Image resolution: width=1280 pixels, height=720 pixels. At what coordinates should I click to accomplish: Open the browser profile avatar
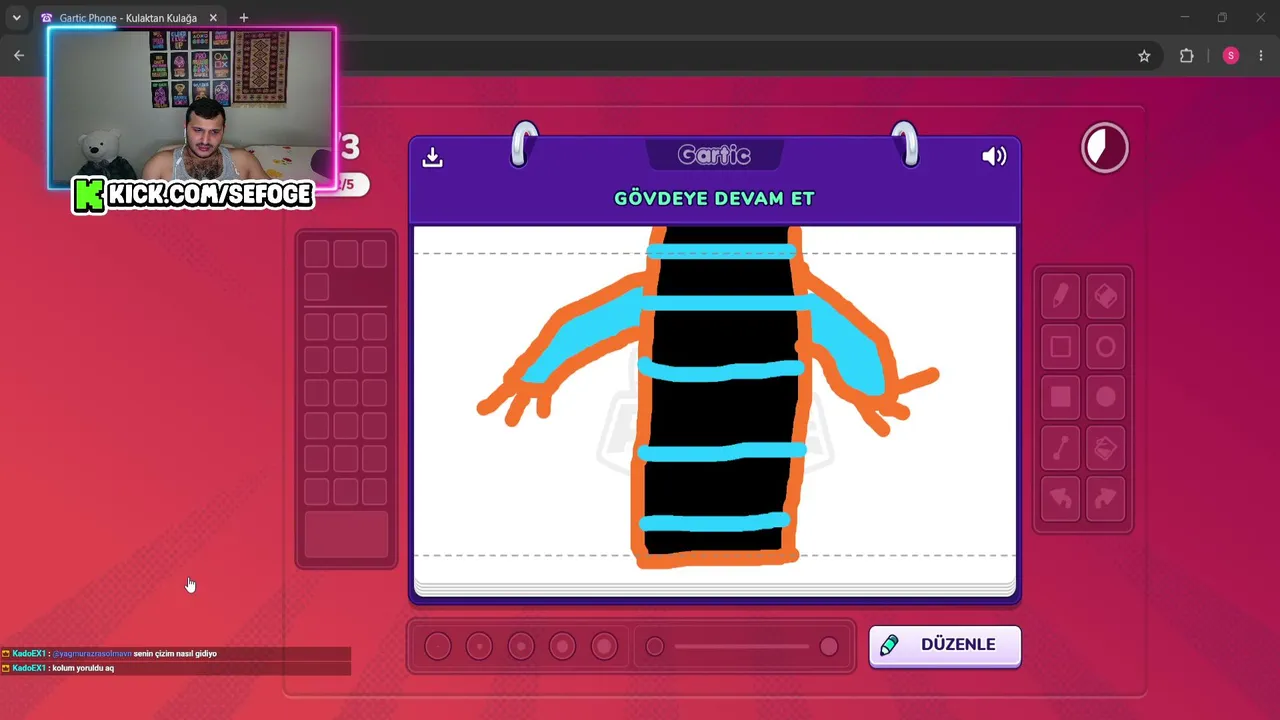(1231, 56)
